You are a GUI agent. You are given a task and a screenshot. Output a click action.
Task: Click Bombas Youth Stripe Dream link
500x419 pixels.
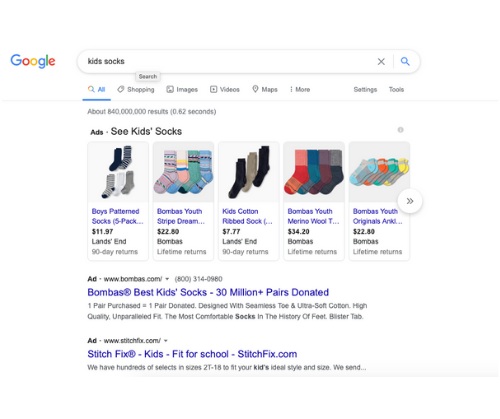pyautogui.click(x=181, y=216)
